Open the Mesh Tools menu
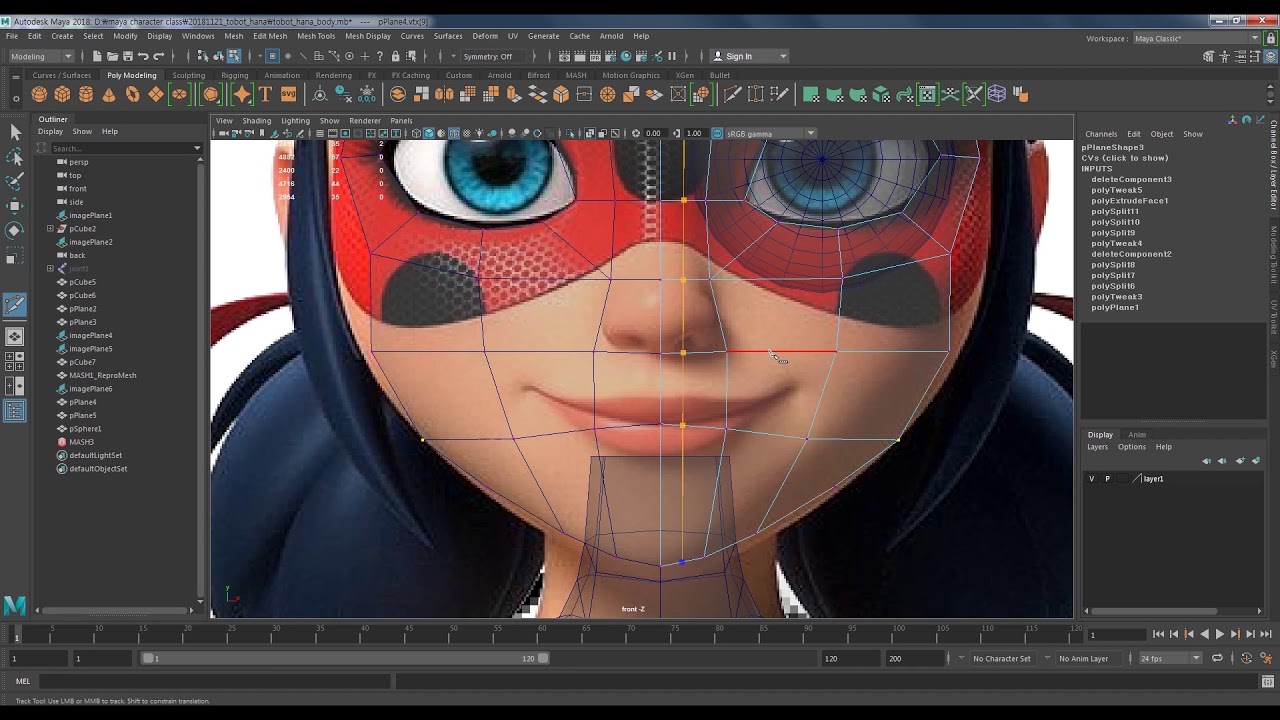Image resolution: width=1280 pixels, height=720 pixels. [316, 36]
